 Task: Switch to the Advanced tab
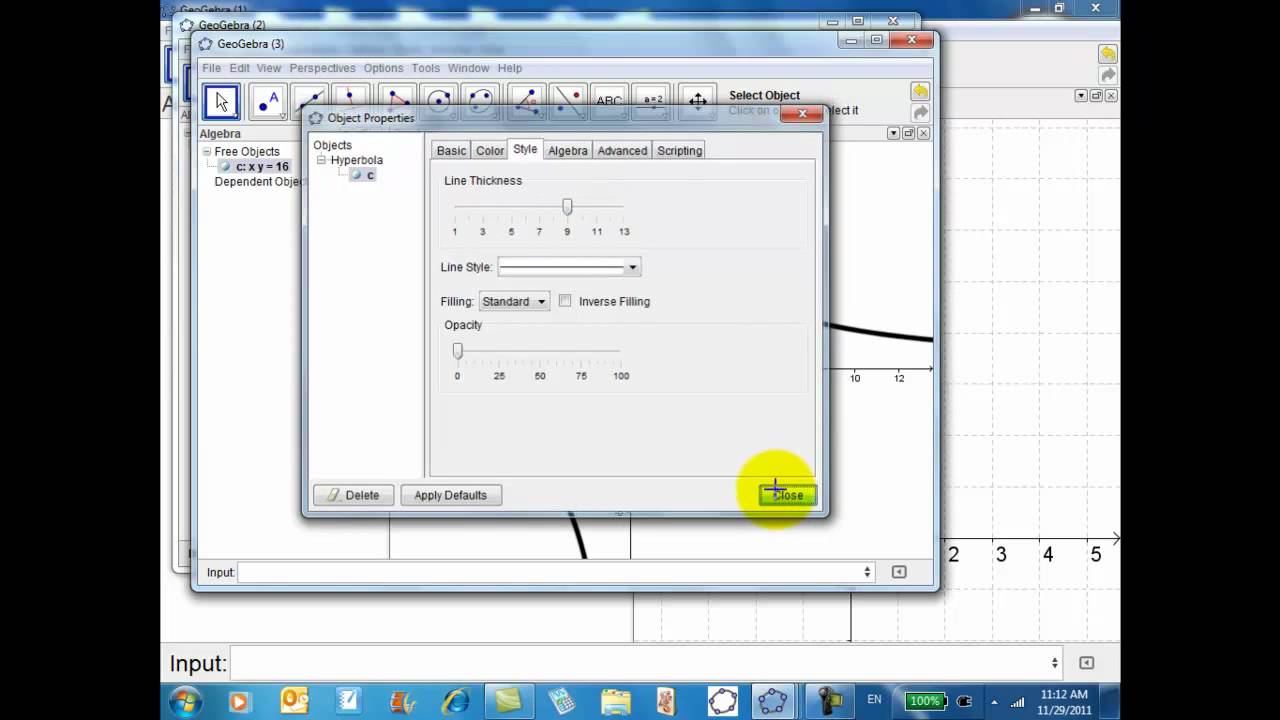pos(622,150)
